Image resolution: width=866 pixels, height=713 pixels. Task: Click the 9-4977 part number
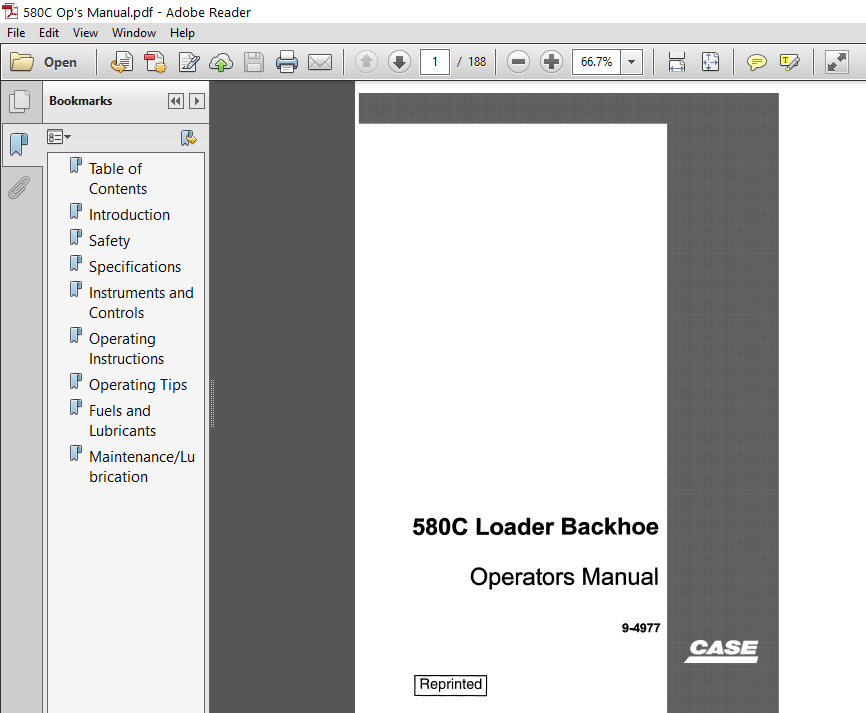pos(641,628)
